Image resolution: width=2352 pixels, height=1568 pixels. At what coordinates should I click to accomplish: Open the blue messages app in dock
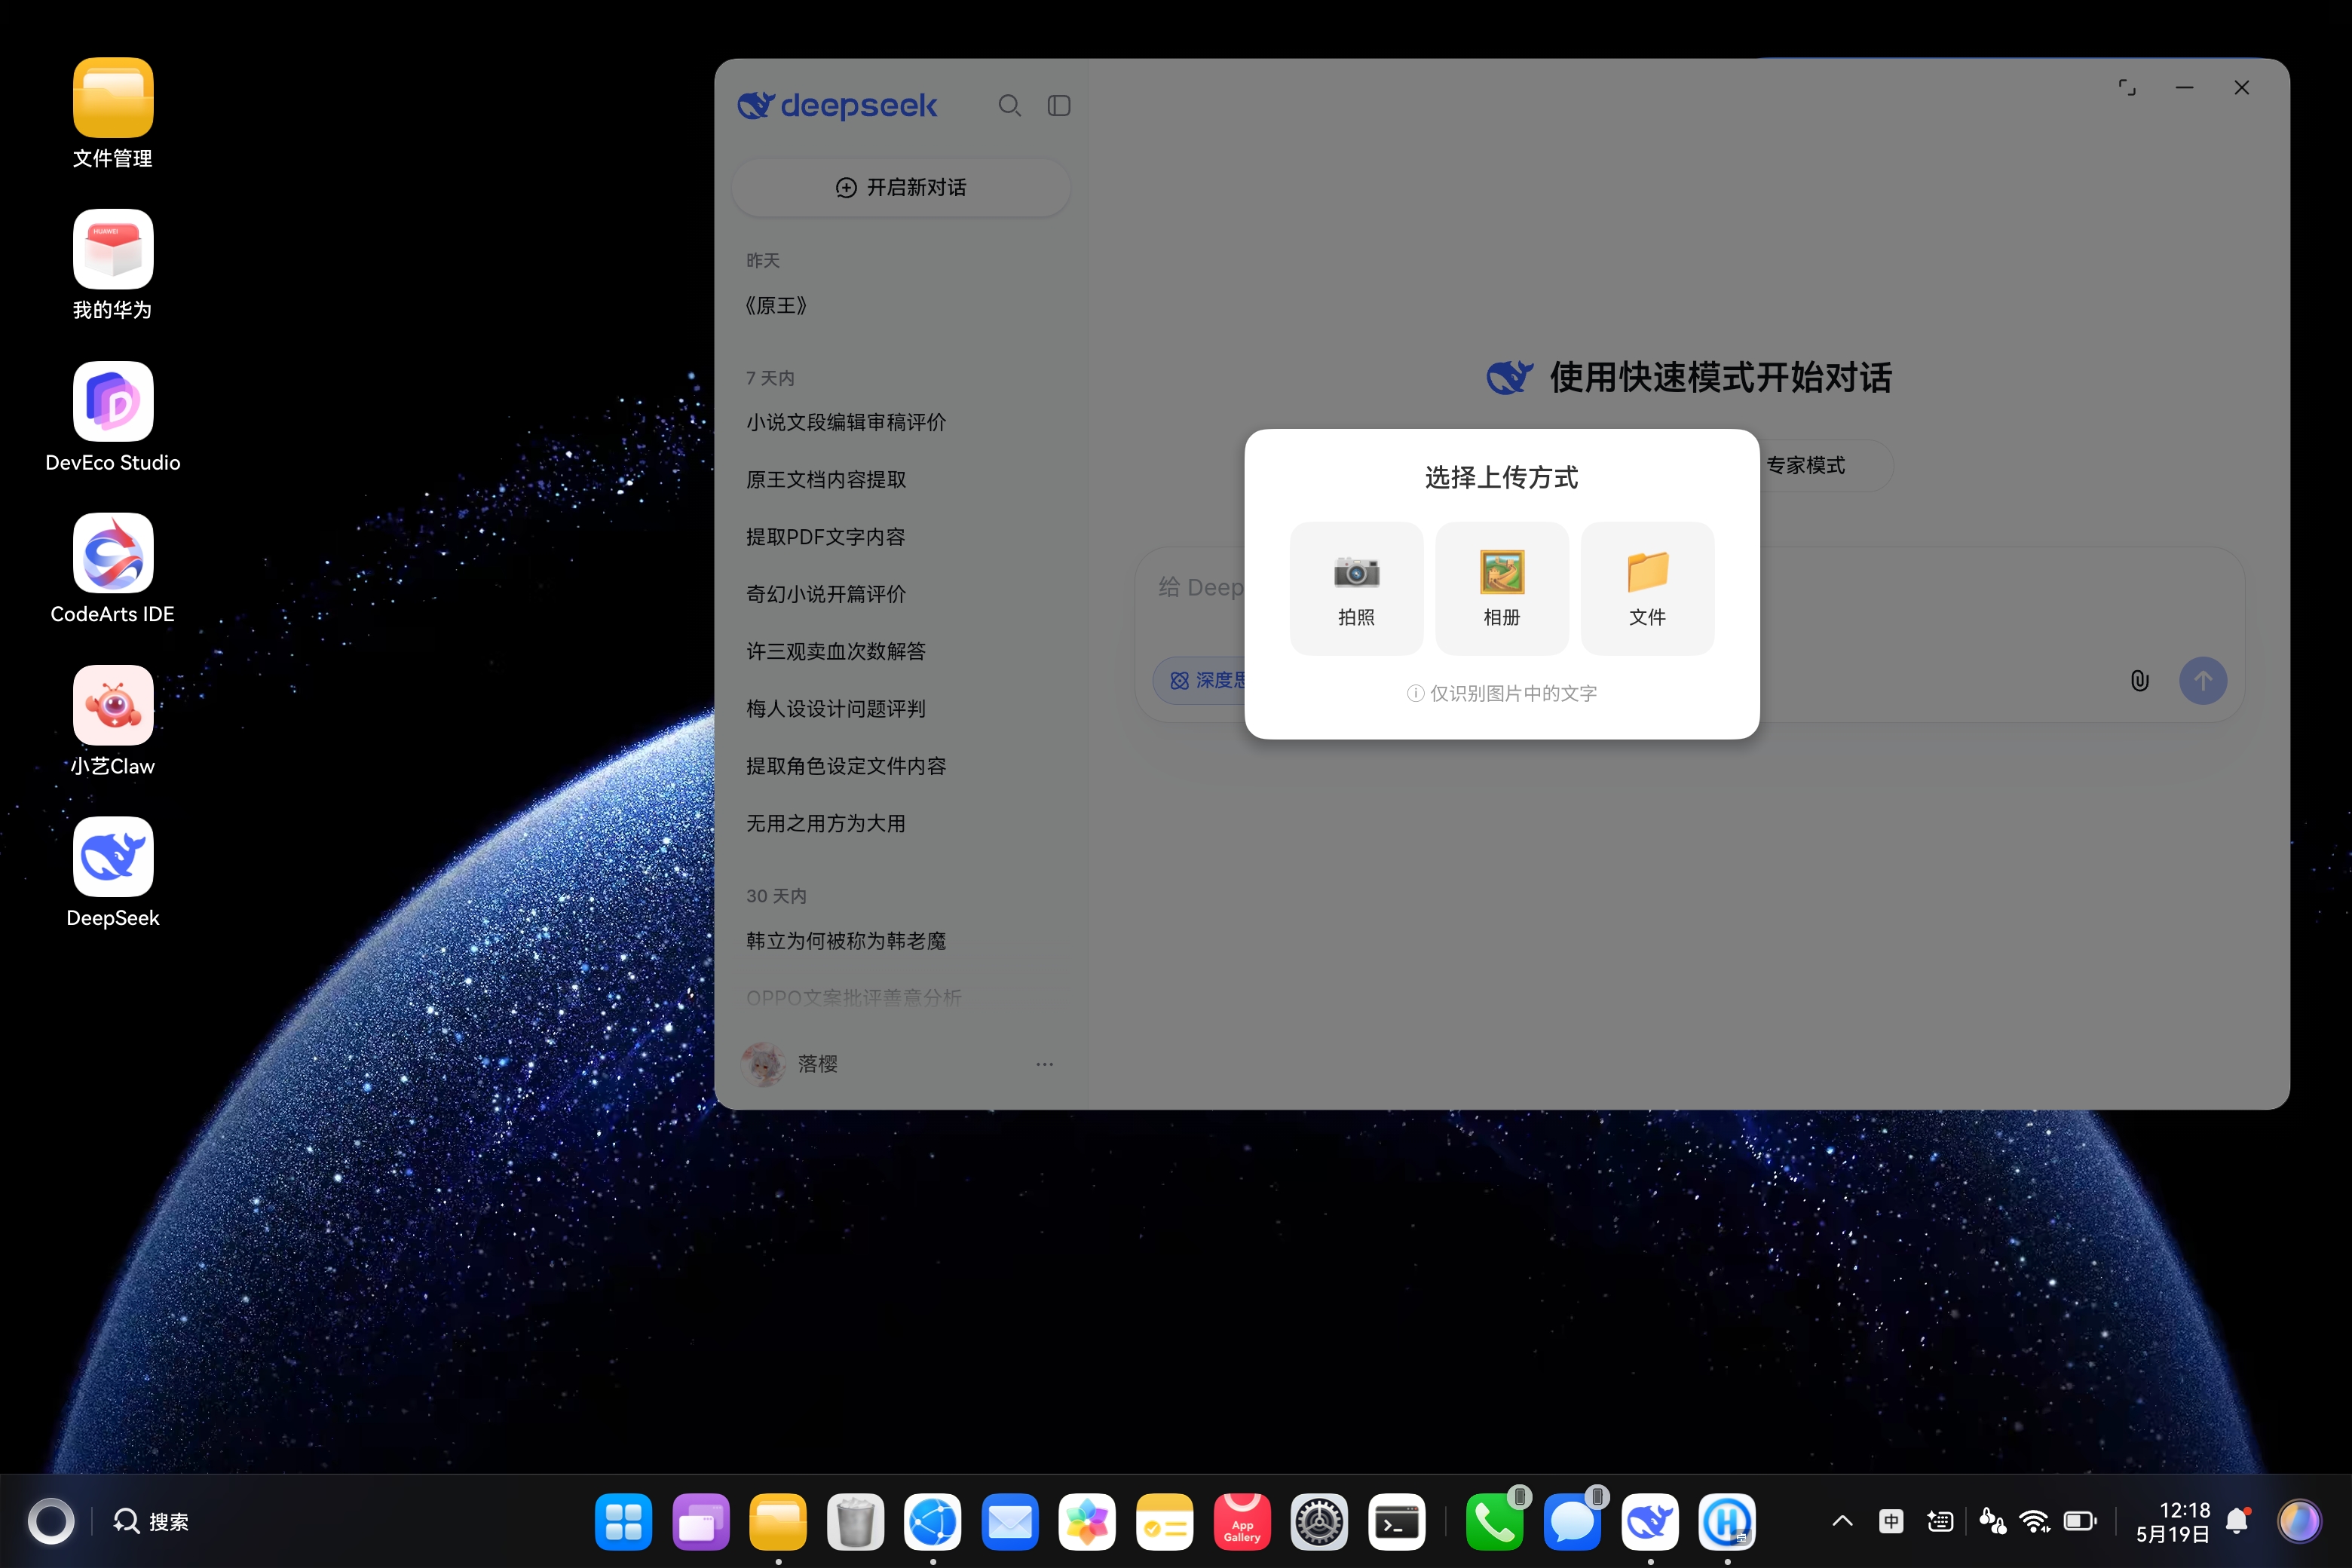(1572, 1521)
